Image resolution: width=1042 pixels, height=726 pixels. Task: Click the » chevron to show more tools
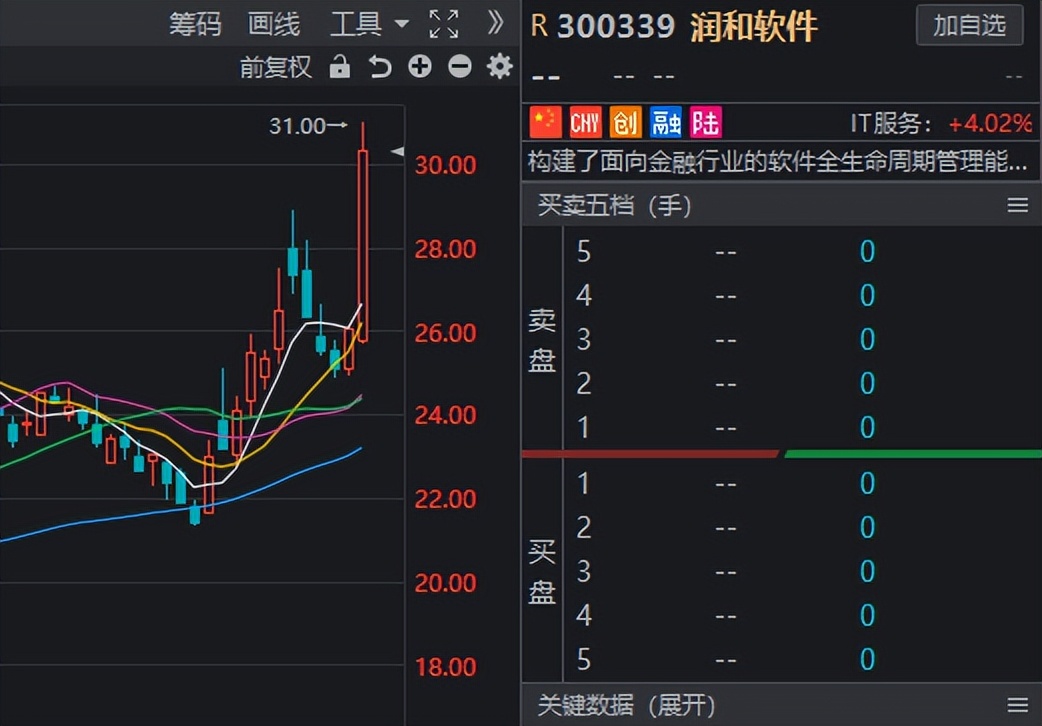(x=495, y=22)
